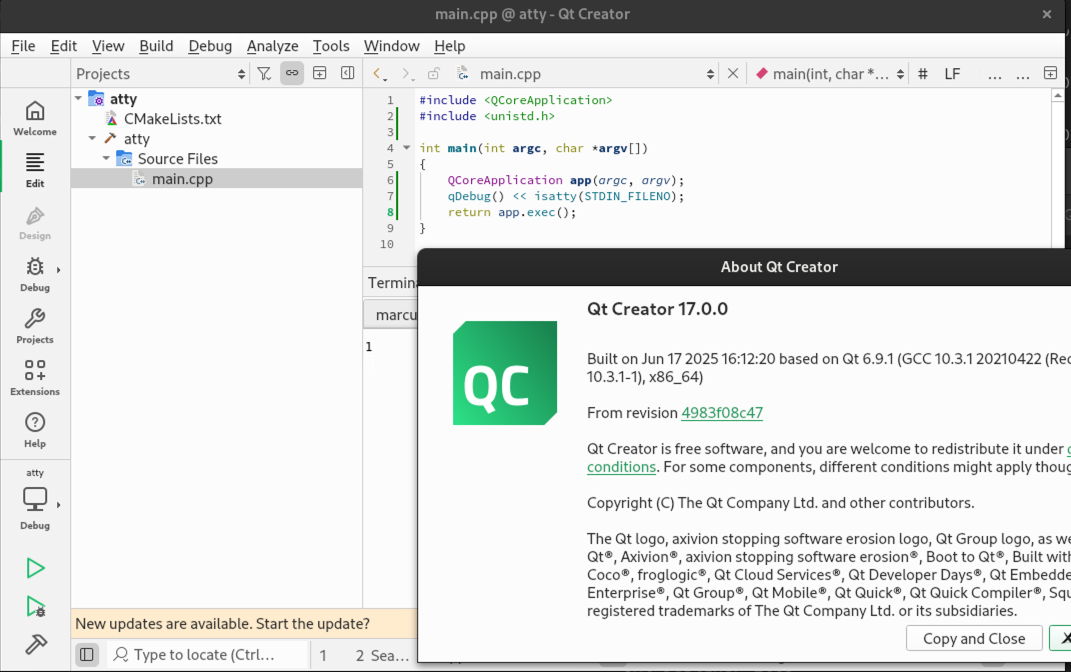This screenshot has width=1071, height=672.
Task: Click Copy and Close button
Action: pyautogui.click(x=974, y=639)
